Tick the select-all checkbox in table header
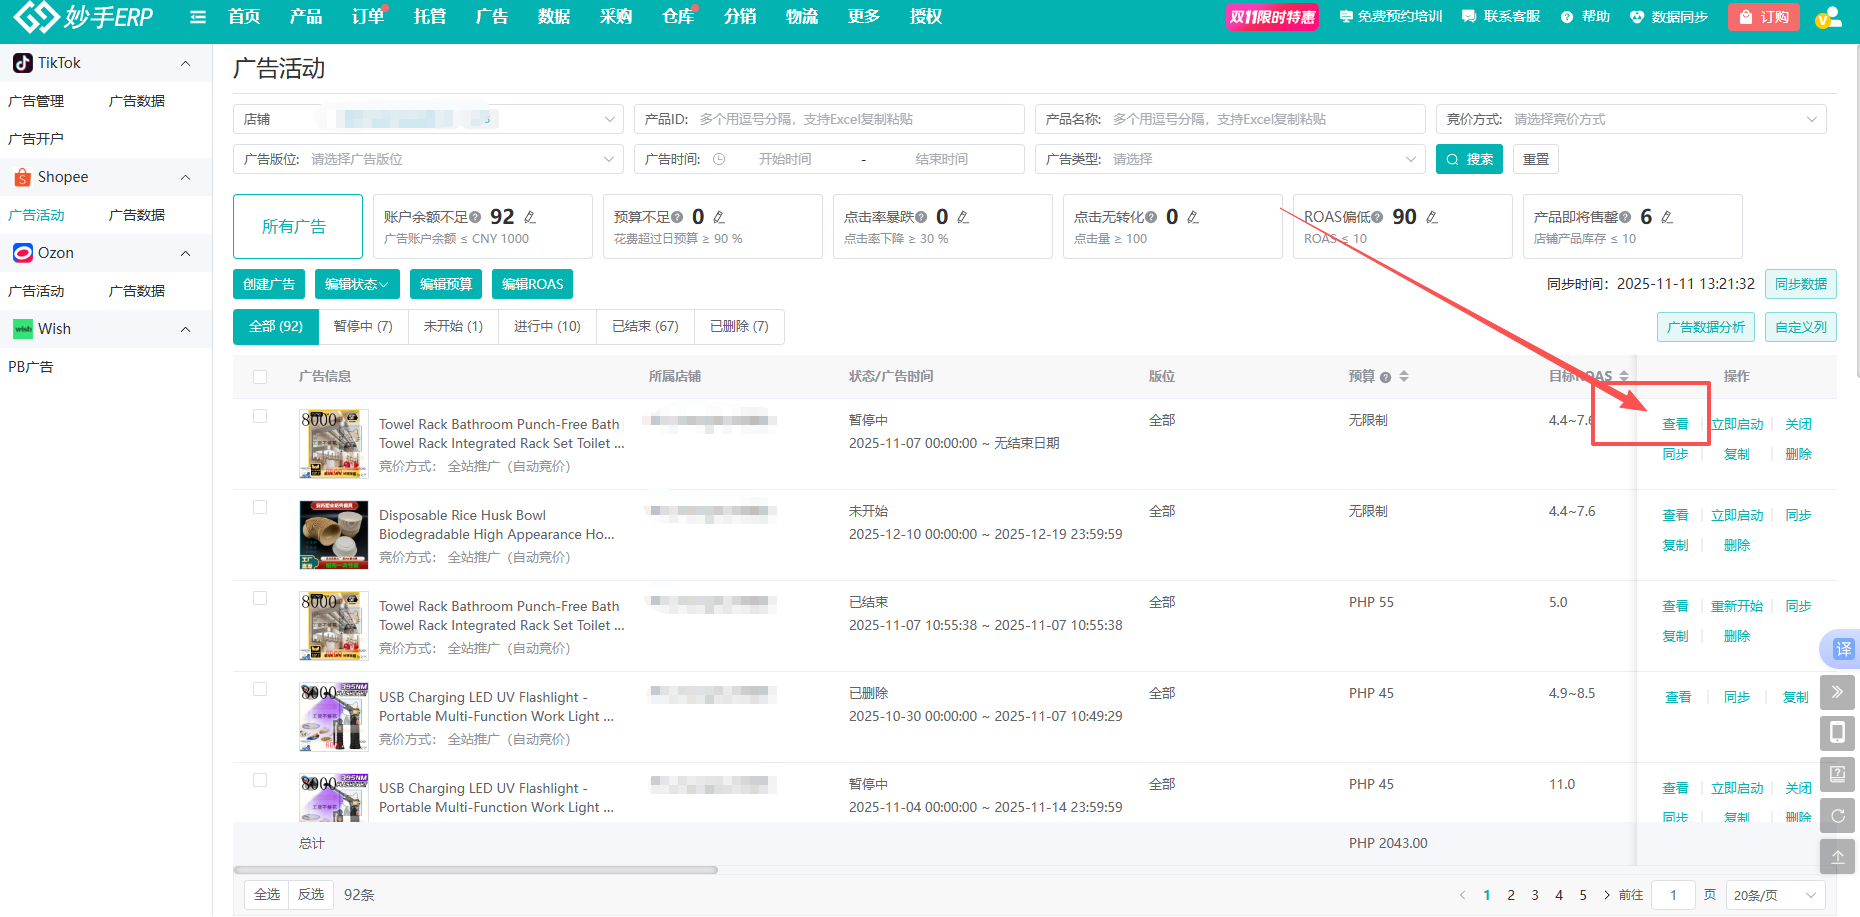 click(x=260, y=377)
